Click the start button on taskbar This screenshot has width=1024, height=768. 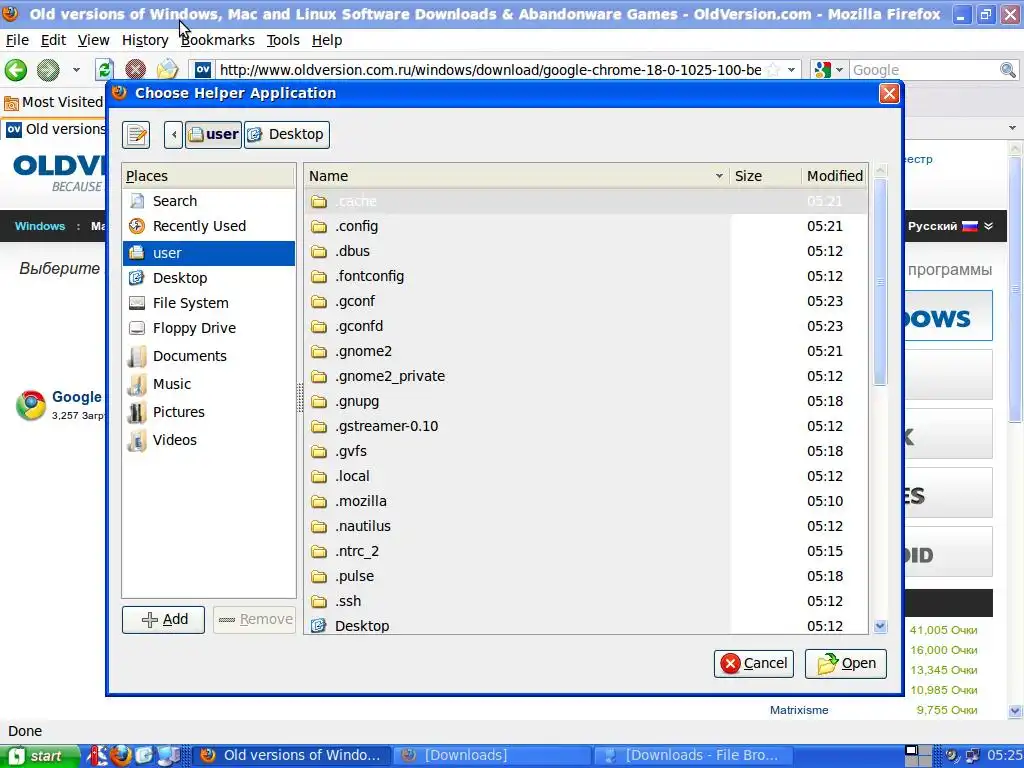[40, 756]
